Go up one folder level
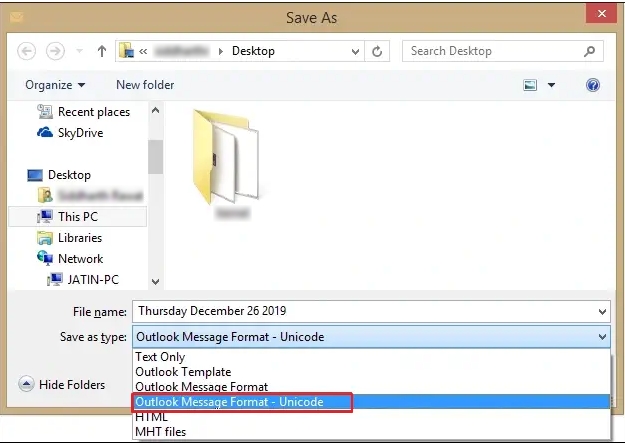This screenshot has width=625, height=443. [x=102, y=51]
